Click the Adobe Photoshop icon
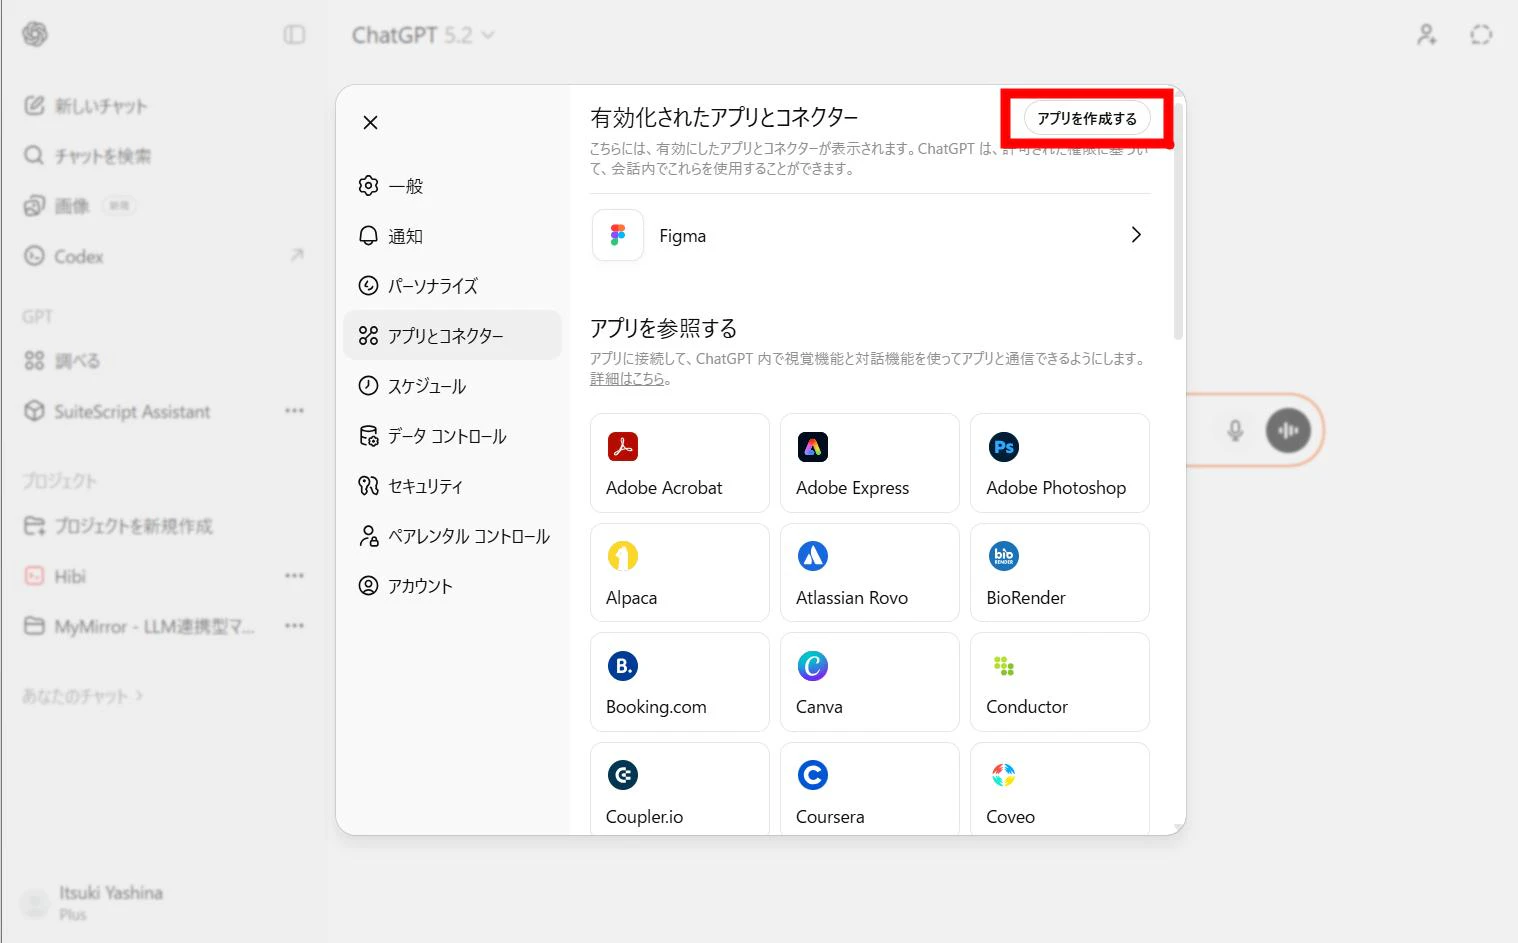The image size is (1518, 943). (x=1003, y=447)
